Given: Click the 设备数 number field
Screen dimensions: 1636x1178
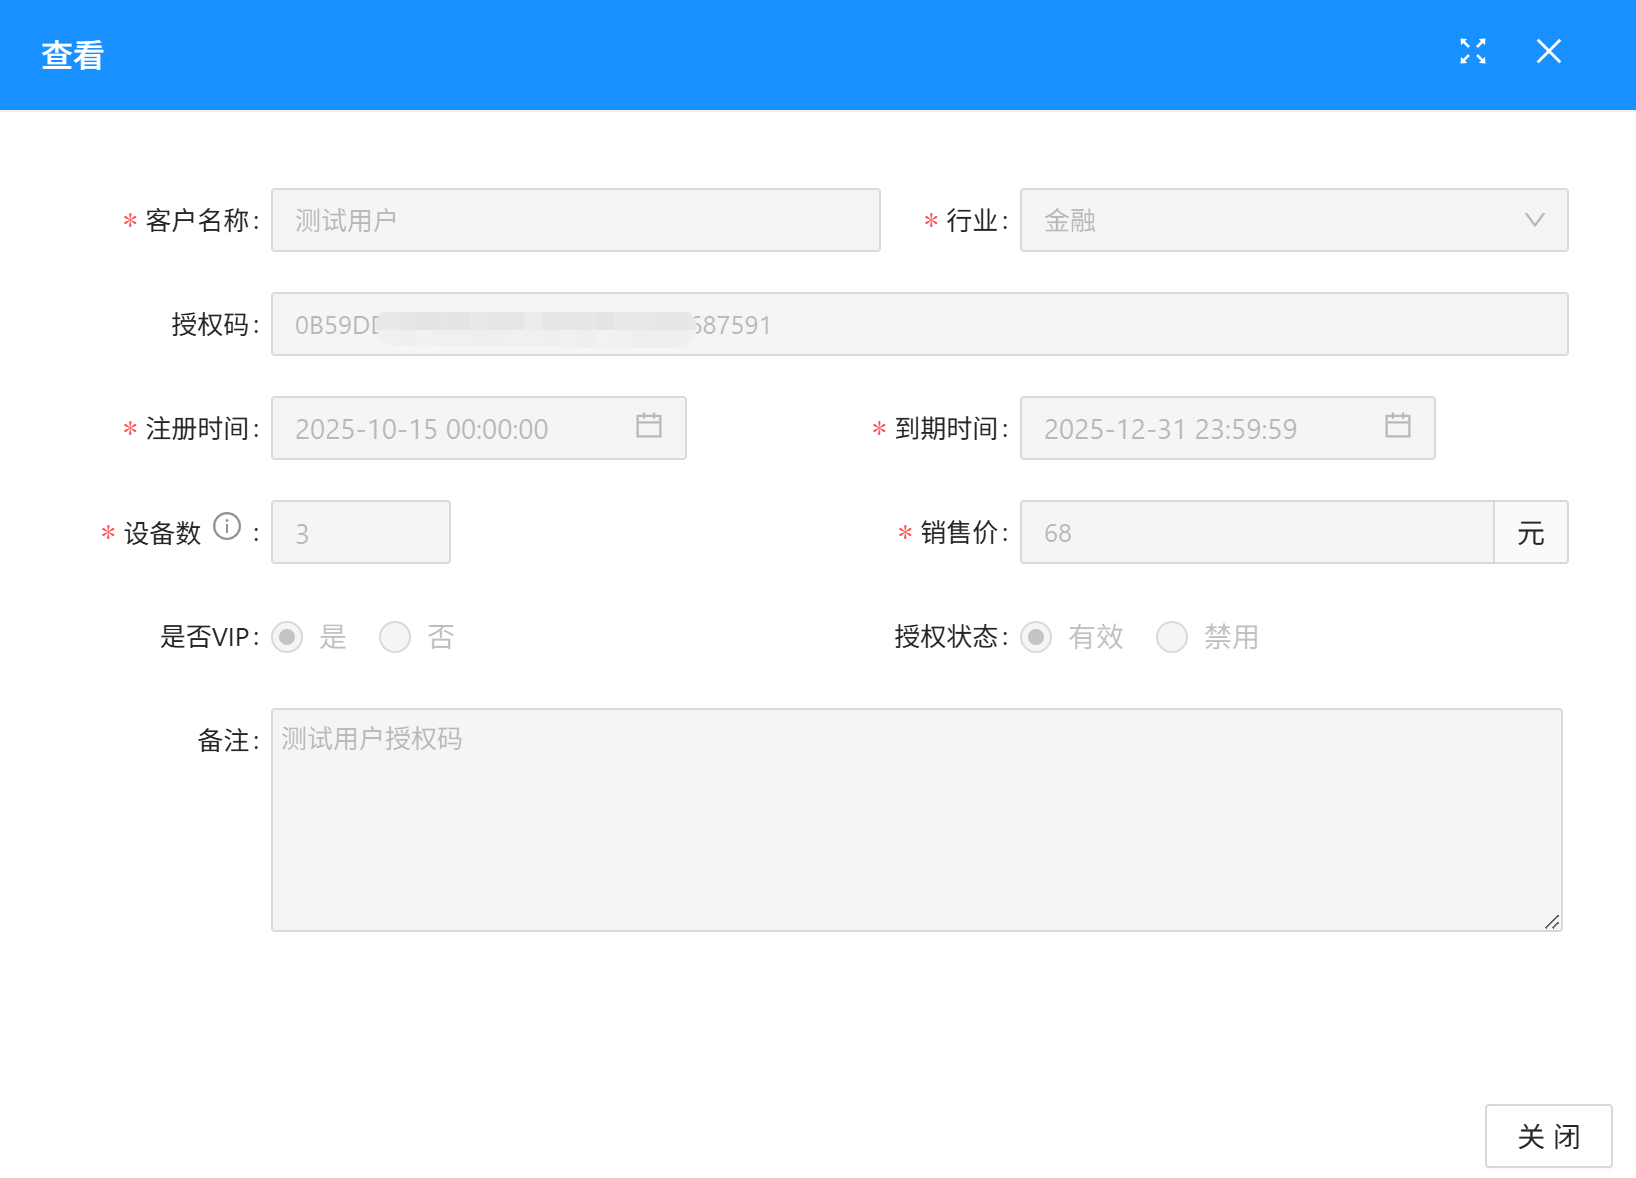Looking at the screenshot, I should 360,532.
